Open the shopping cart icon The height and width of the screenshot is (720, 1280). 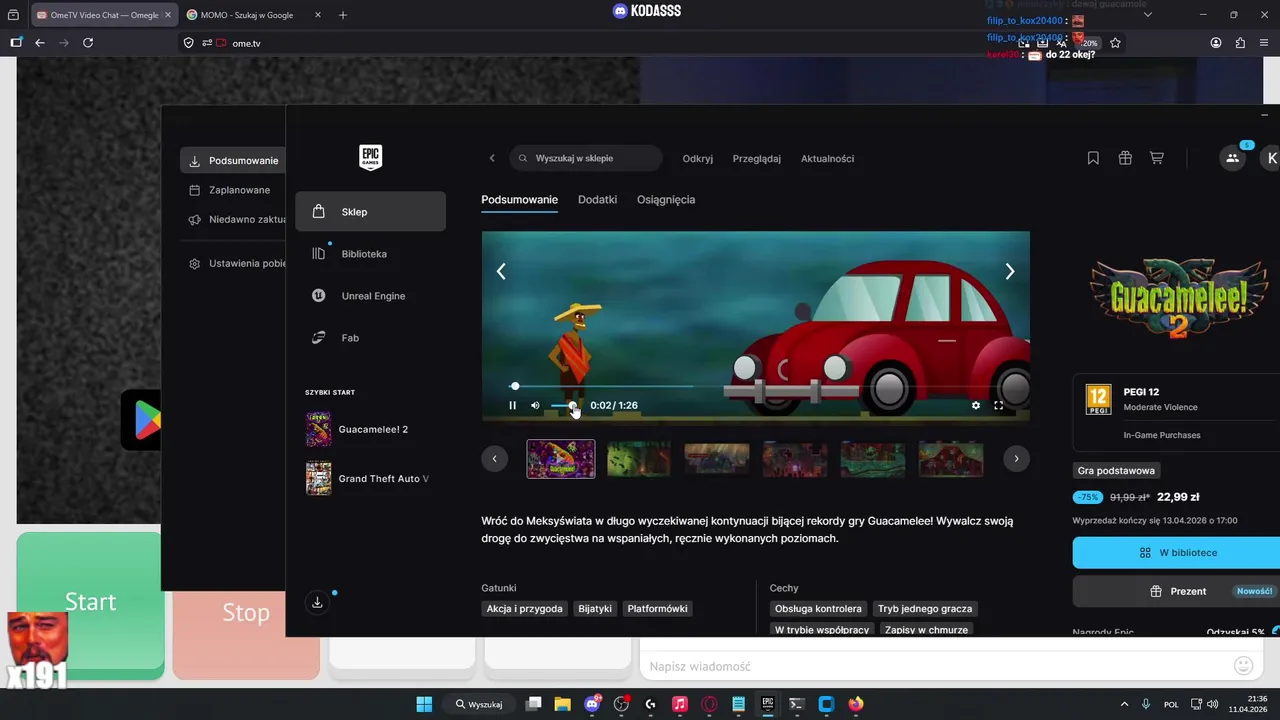[1157, 158]
